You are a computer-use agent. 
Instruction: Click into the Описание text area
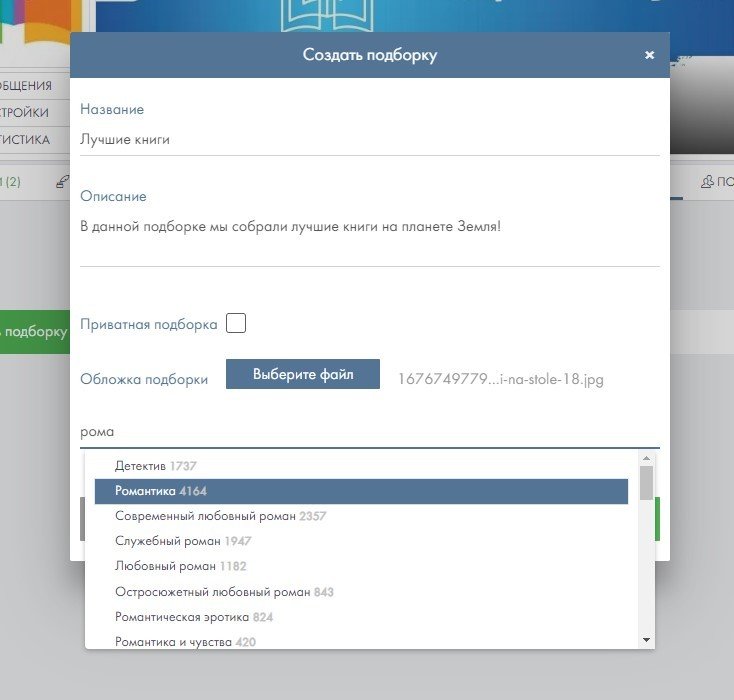[369, 238]
